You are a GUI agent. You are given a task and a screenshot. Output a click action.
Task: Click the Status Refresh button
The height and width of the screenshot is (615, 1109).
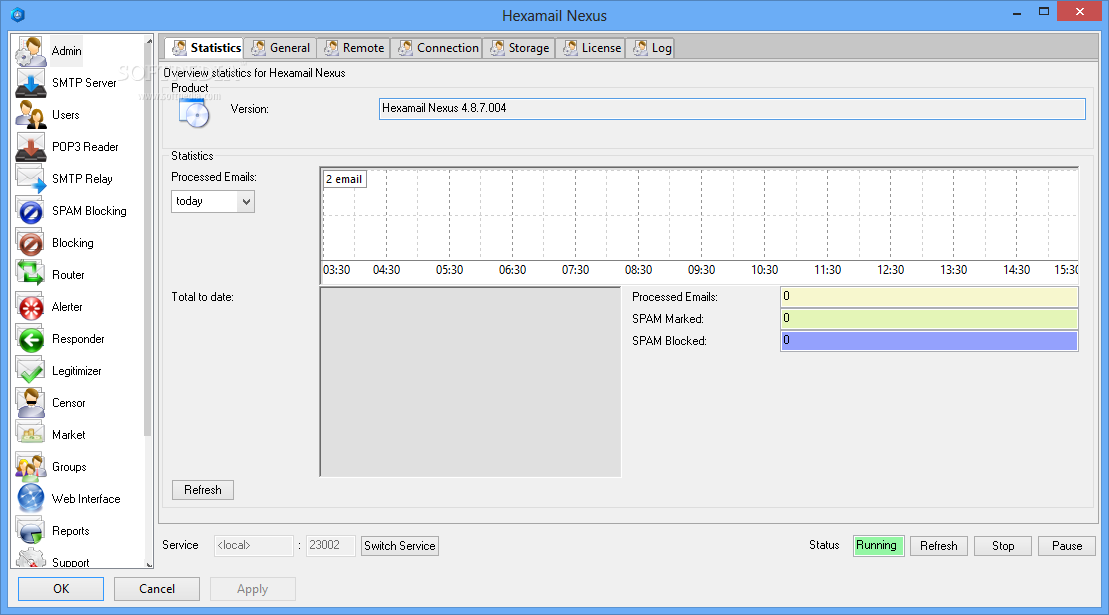pos(939,546)
